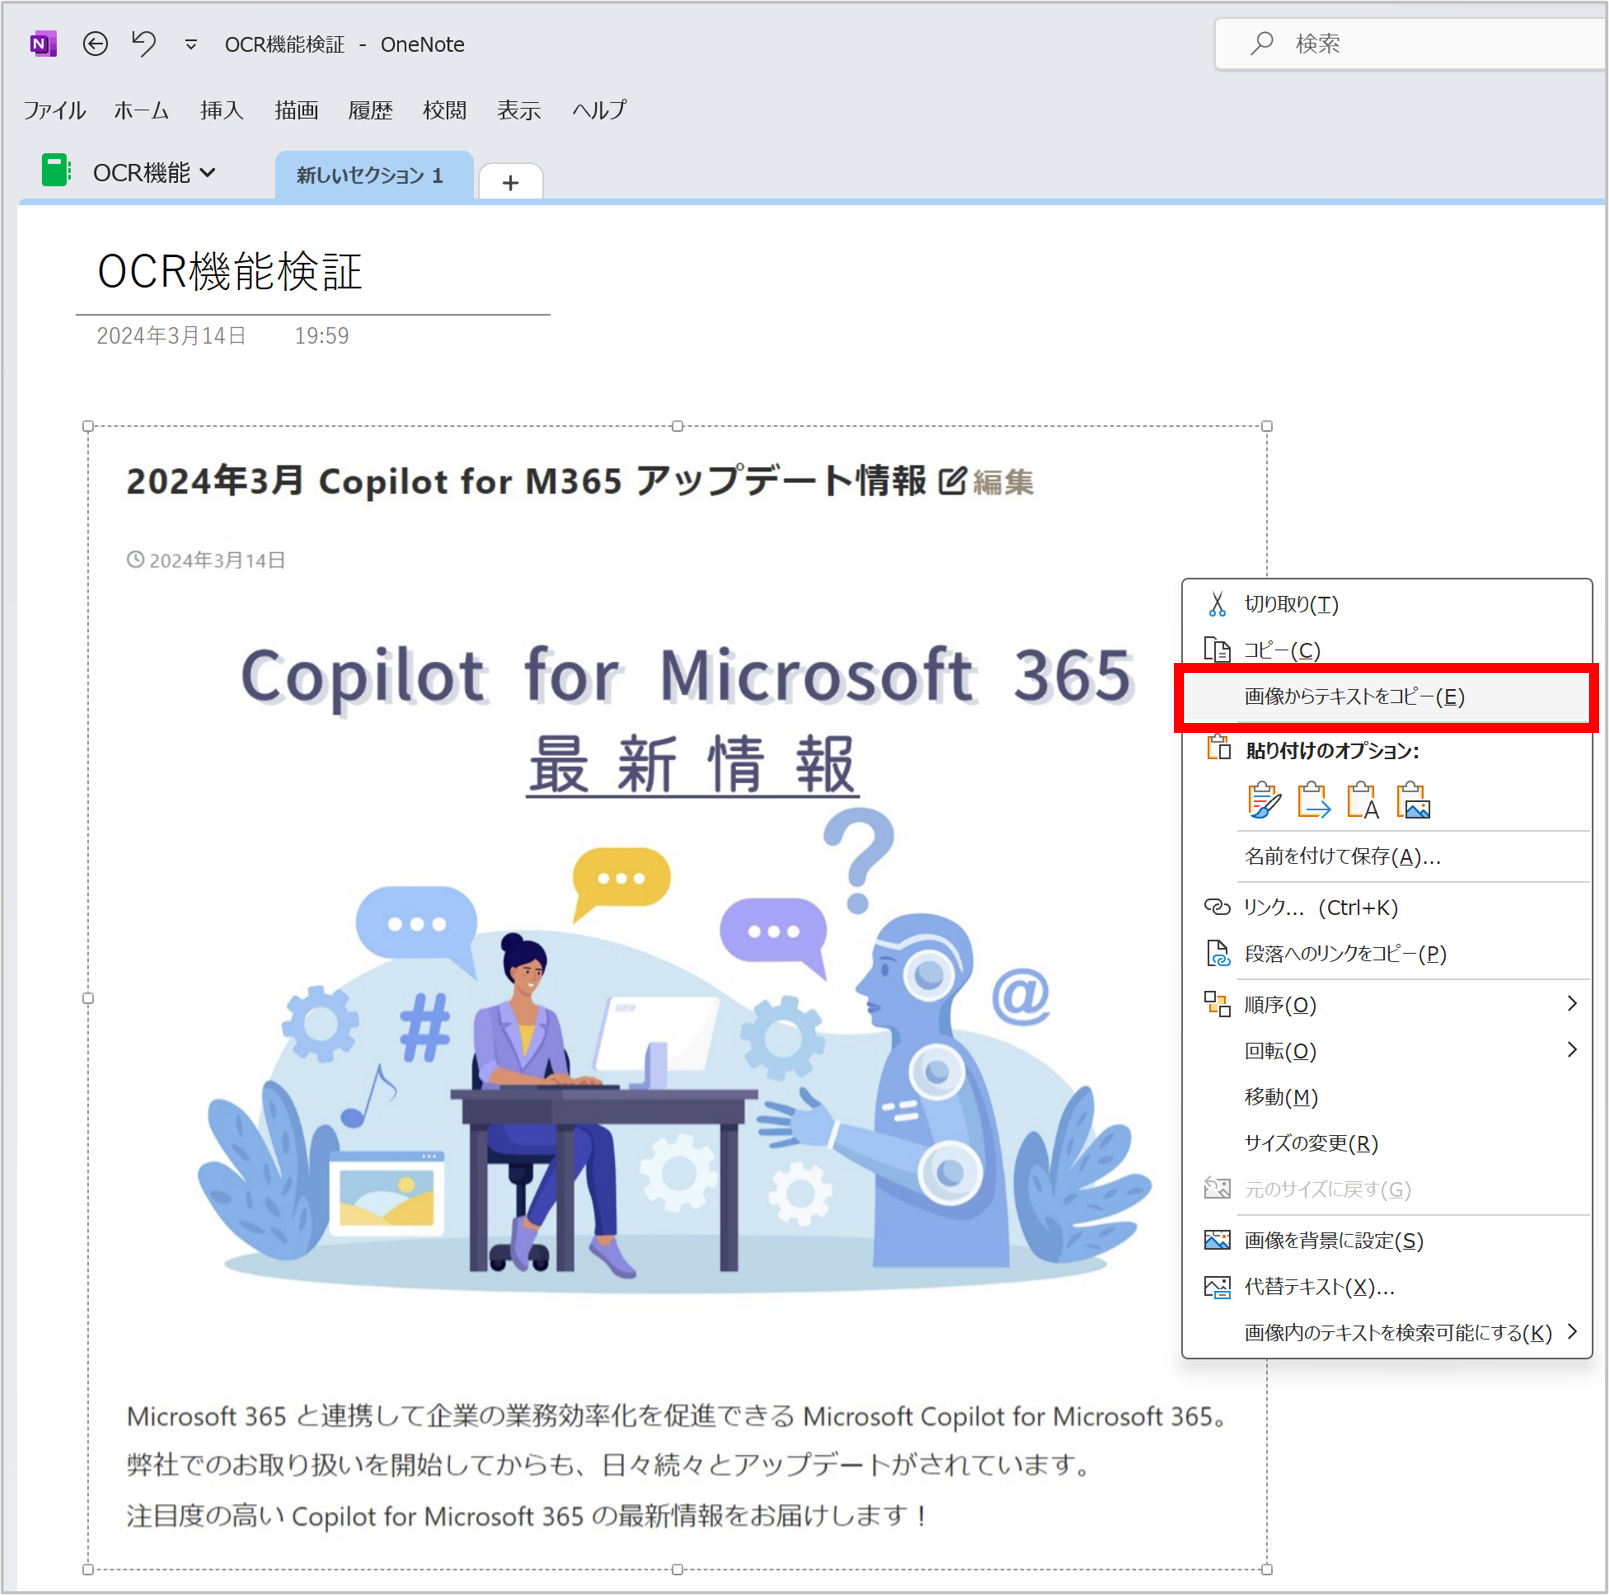Select 画像からテキストをコピー in context menu
Viewport: 1609px width, 1595px height.
(x=1357, y=697)
